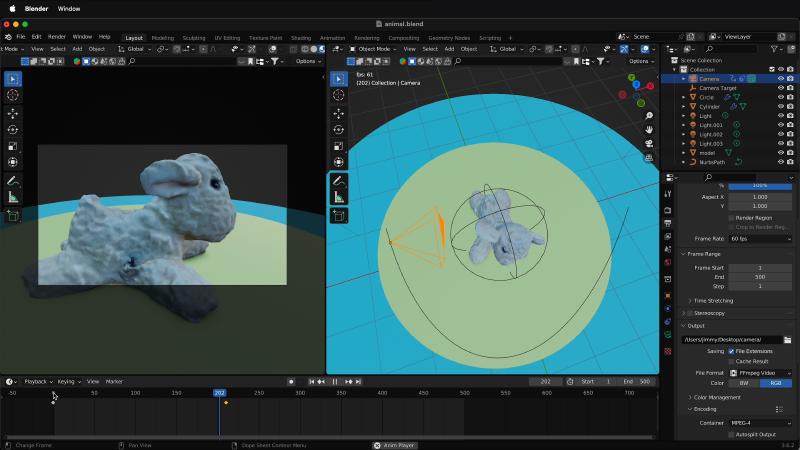Click the Marker menu in timeline

pyautogui.click(x=114, y=382)
